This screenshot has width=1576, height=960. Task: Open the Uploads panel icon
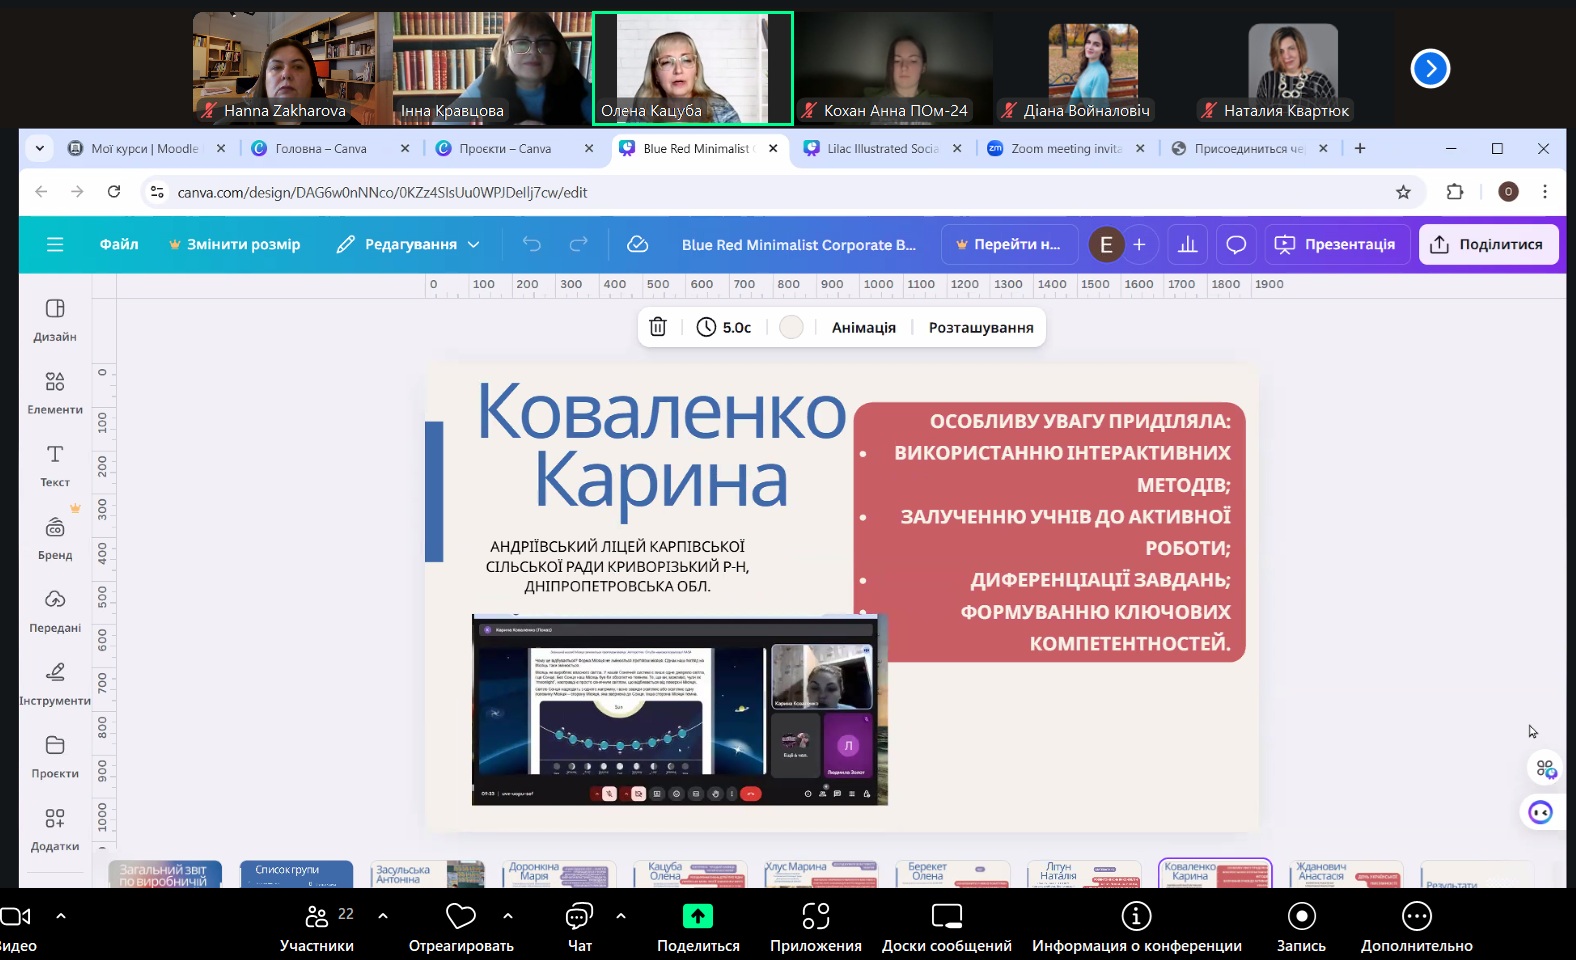(x=55, y=610)
